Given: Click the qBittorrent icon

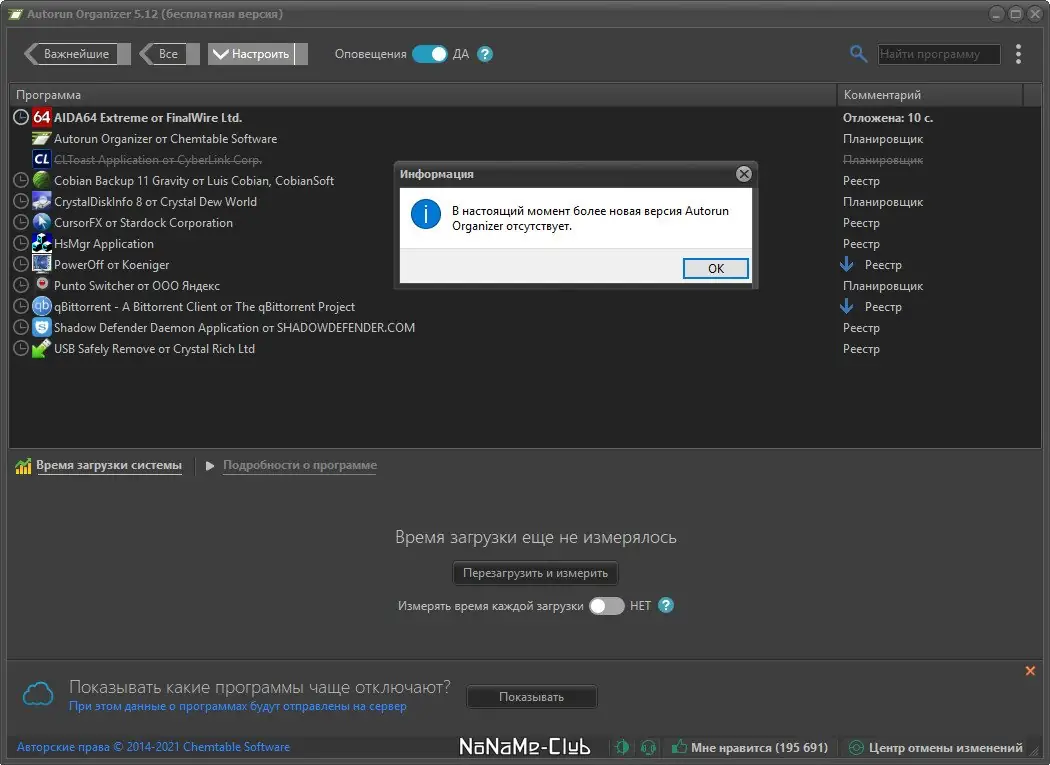Looking at the screenshot, I should [42, 306].
